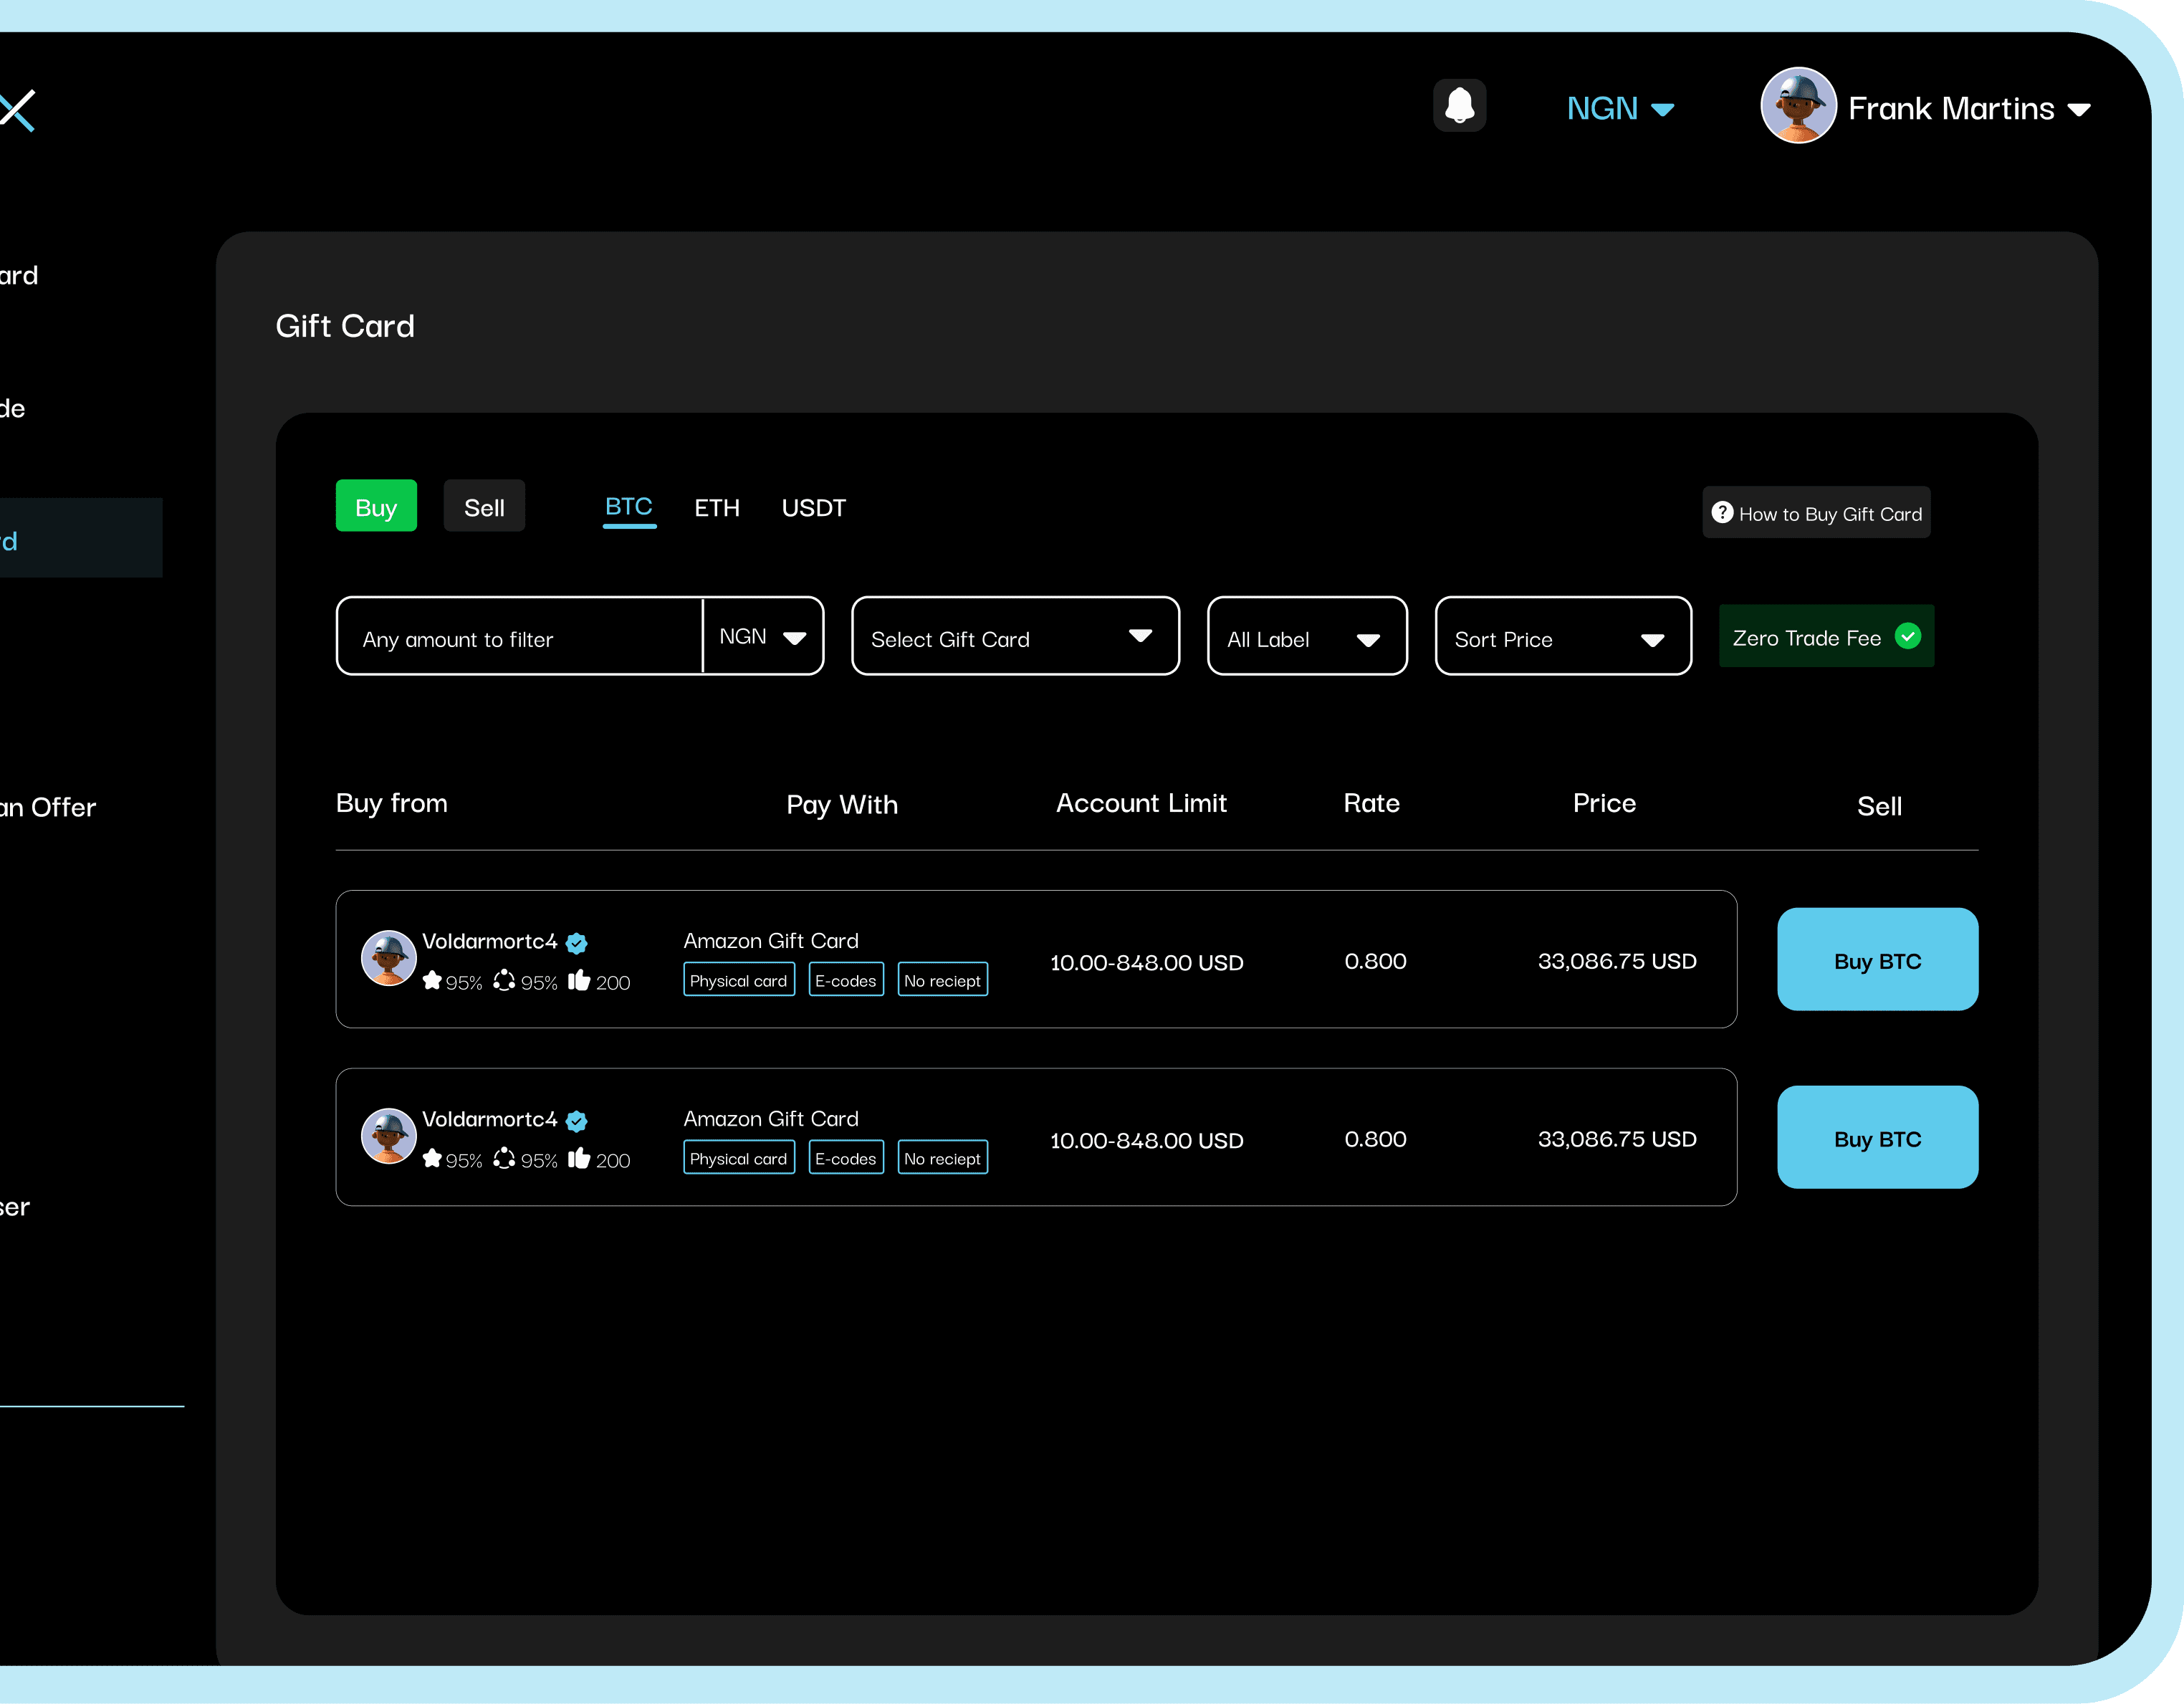Expand the Select Gift Card dropdown
Screen dimensions: 2184x1704
[x=1015, y=636]
